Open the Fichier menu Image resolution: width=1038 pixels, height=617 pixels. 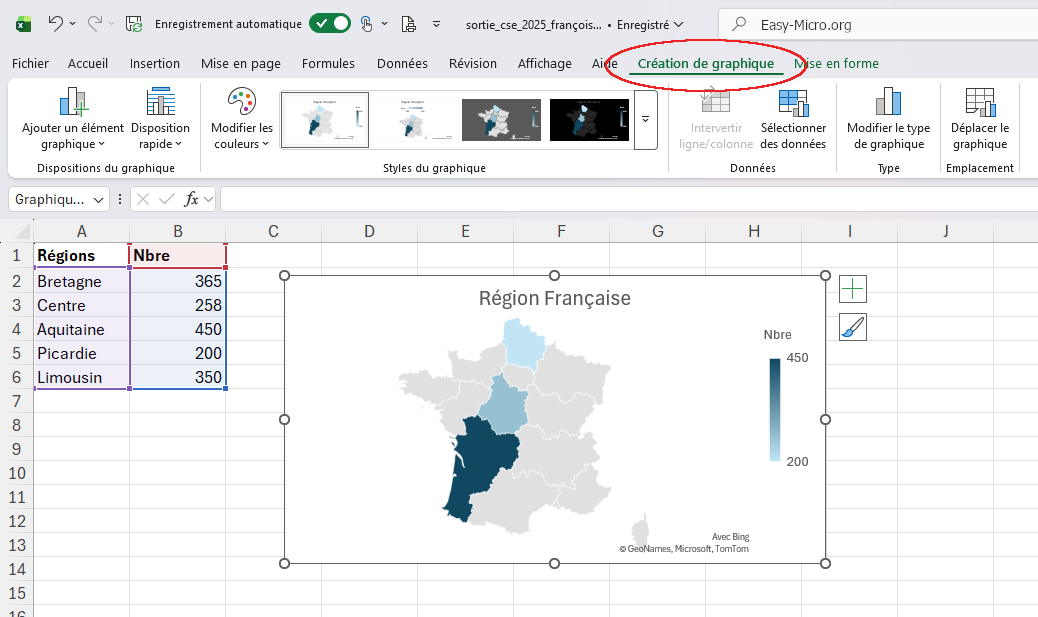pos(30,63)
